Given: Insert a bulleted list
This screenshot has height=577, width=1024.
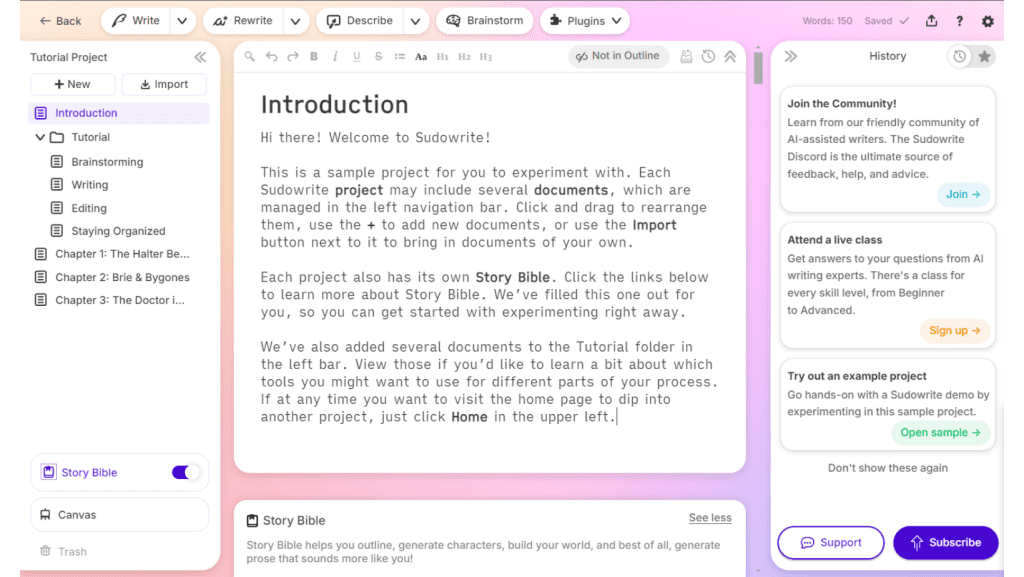Looking at the screenshot, I should [400, 57].
